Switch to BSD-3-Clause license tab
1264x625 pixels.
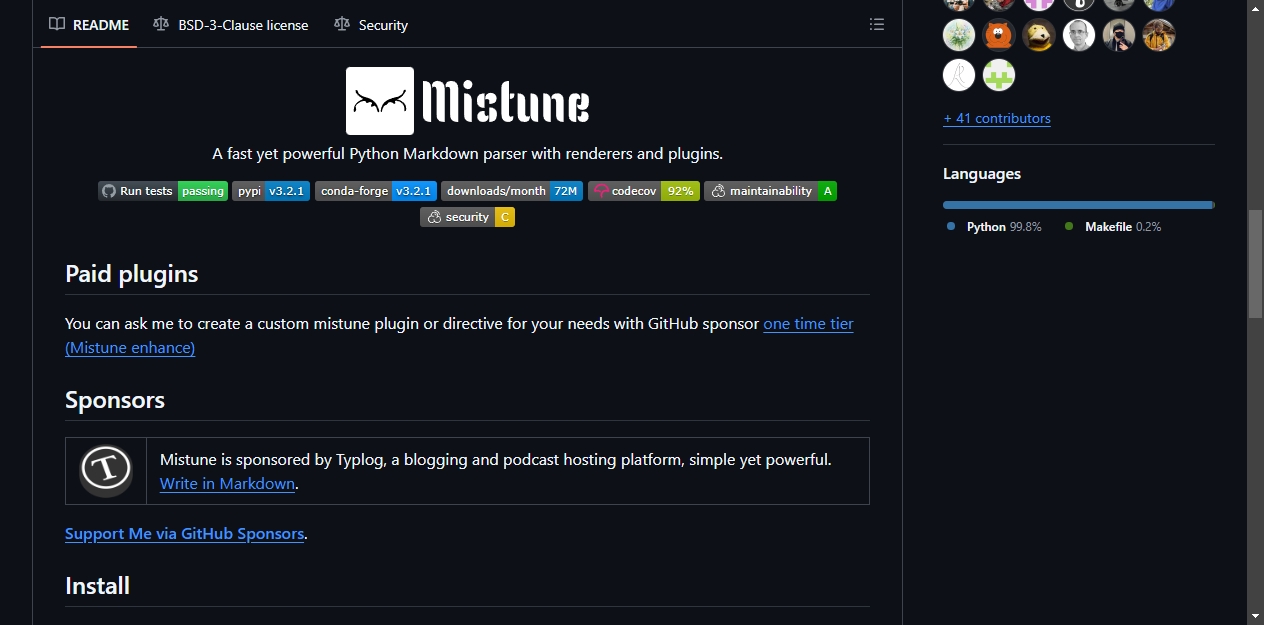coord(231,25)
